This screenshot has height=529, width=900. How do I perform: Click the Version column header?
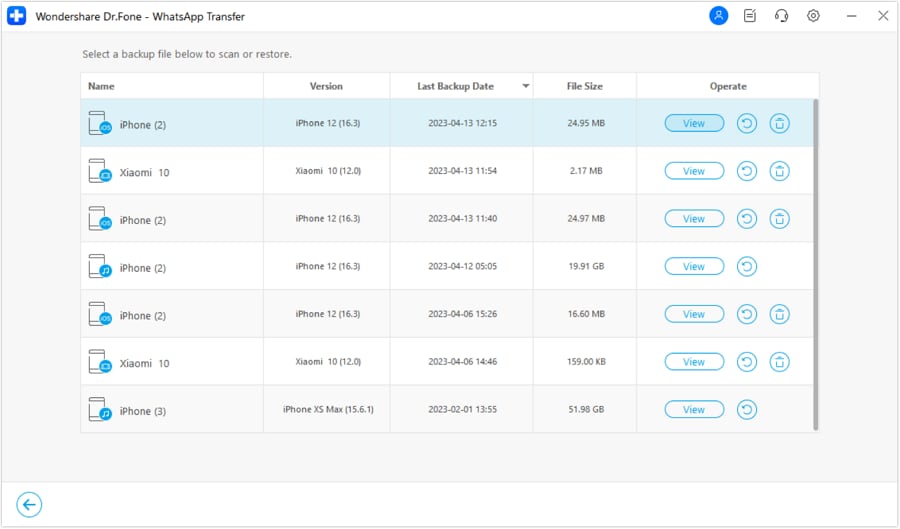[326, 86]
